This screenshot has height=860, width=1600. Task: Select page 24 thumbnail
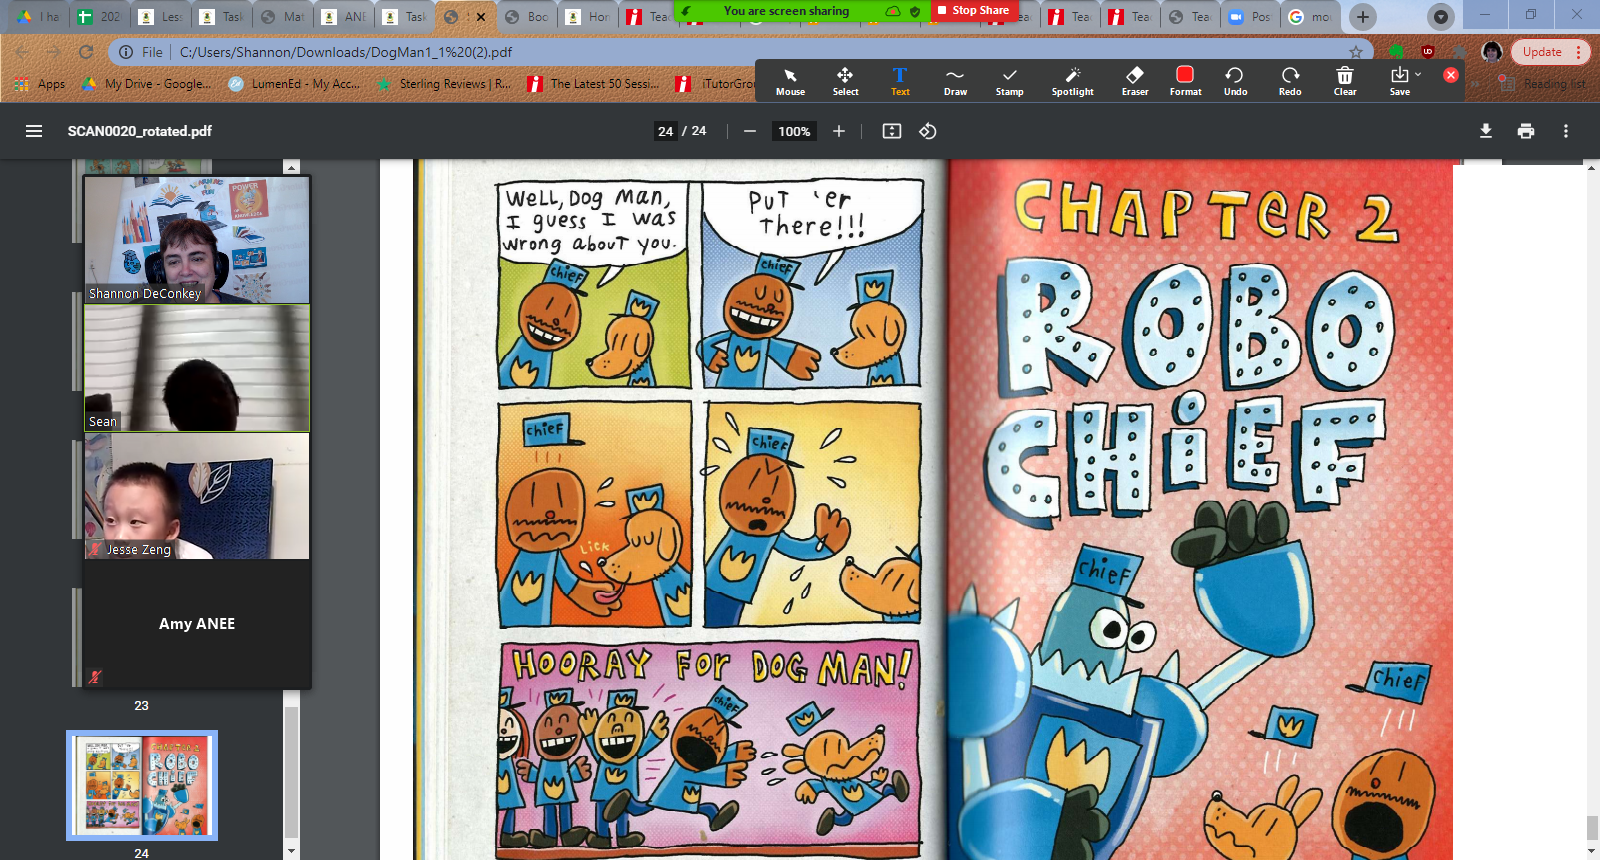142,785
